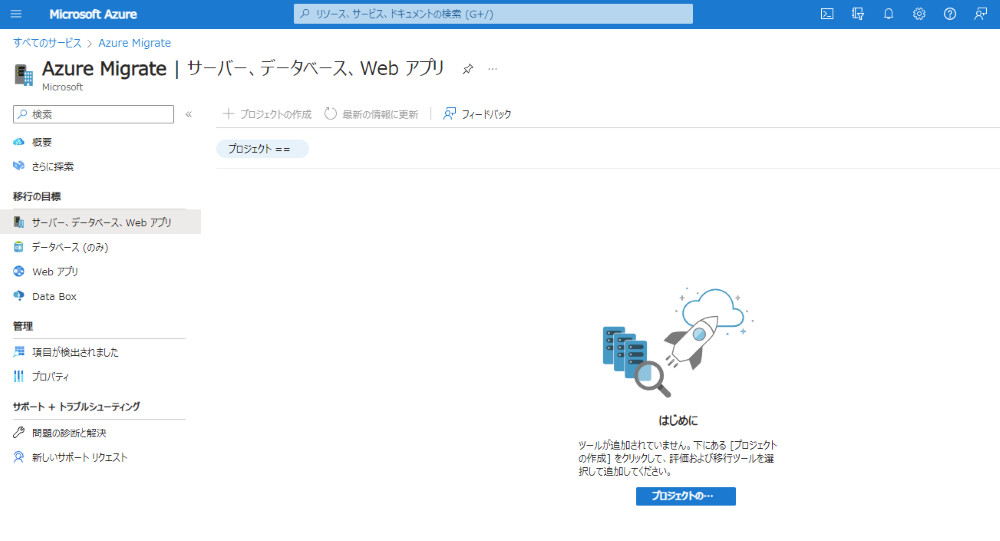The height and width of the screenshot is (541, 1000).
Task: Follow the すべてのサービス breadcrumb link
Action: [47, 43]
